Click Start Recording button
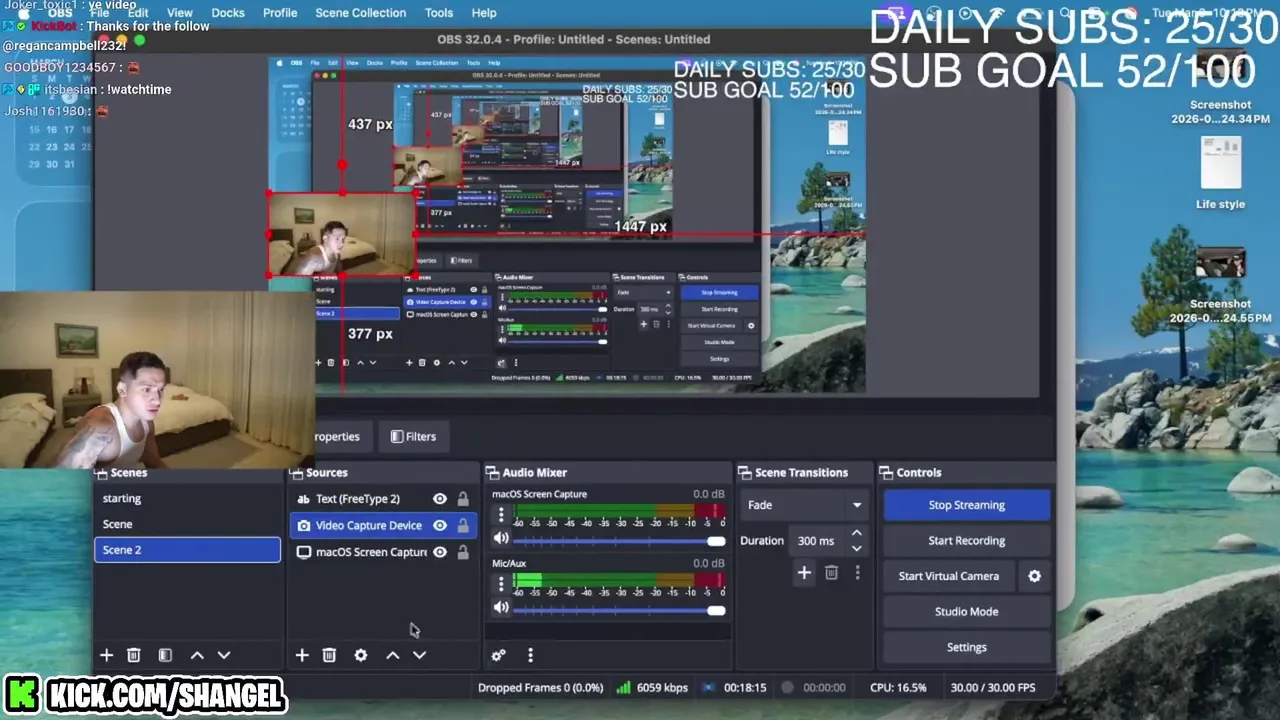The height and width of the screenshot is (720, 1280). [967, 541]
